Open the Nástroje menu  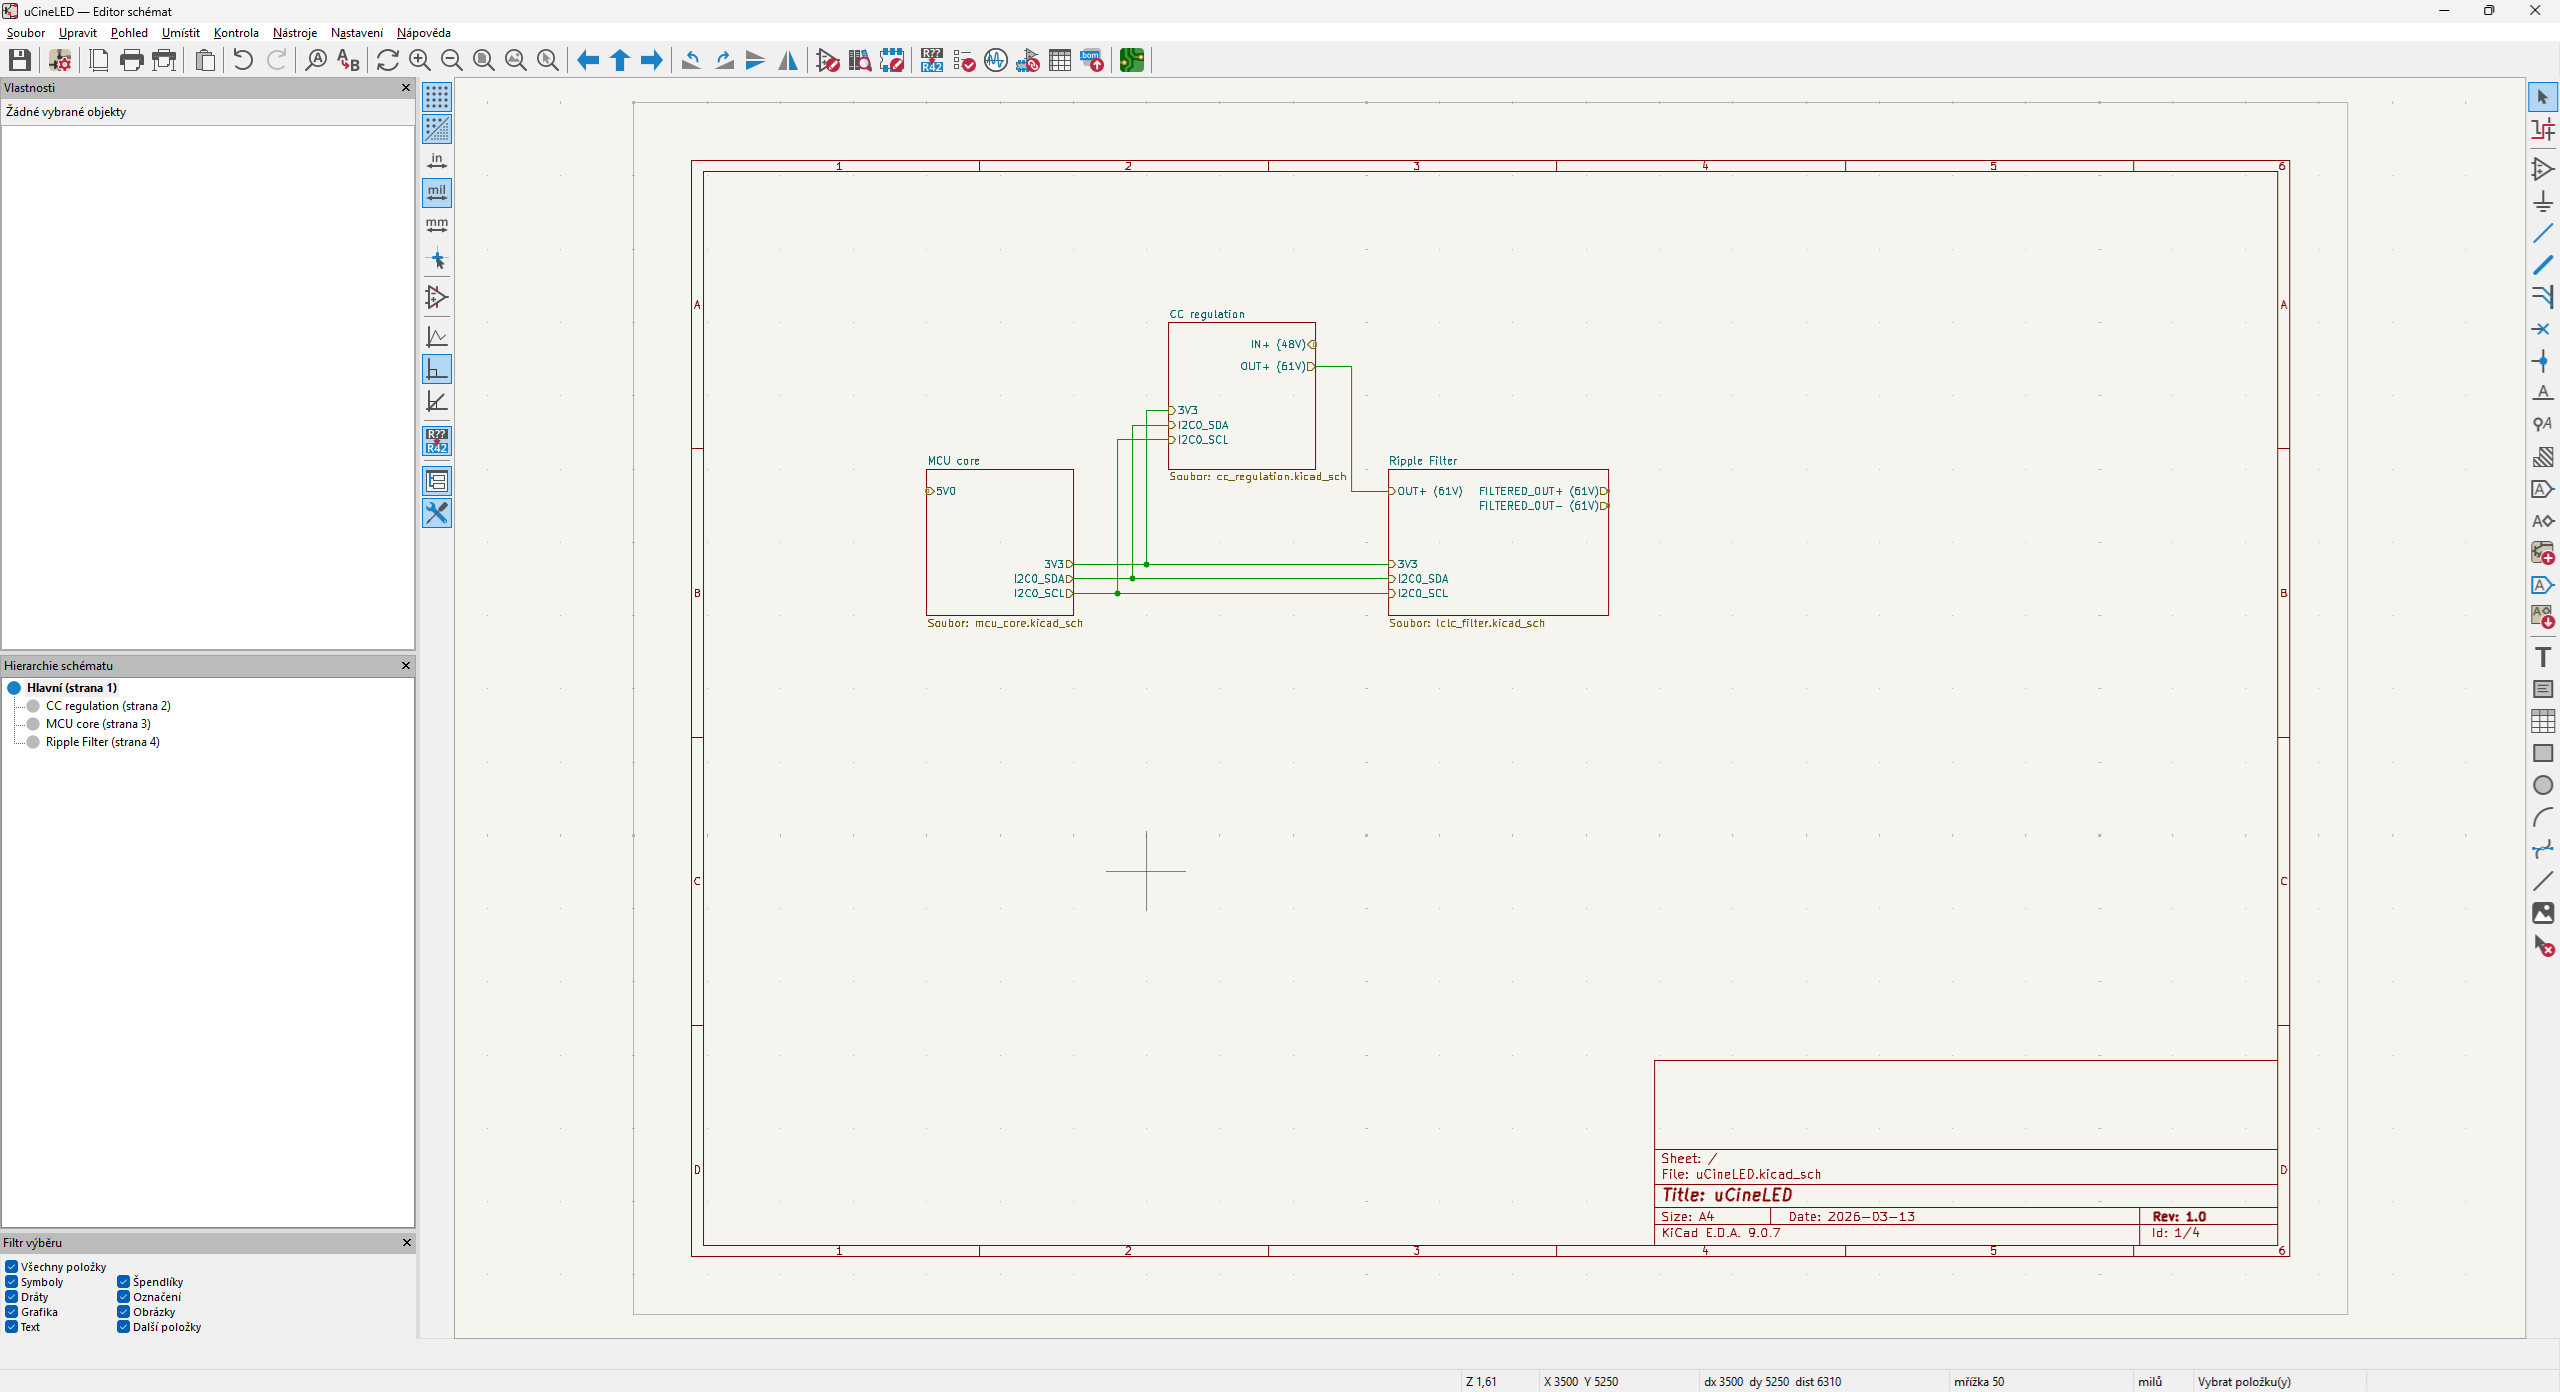[294, 33]
